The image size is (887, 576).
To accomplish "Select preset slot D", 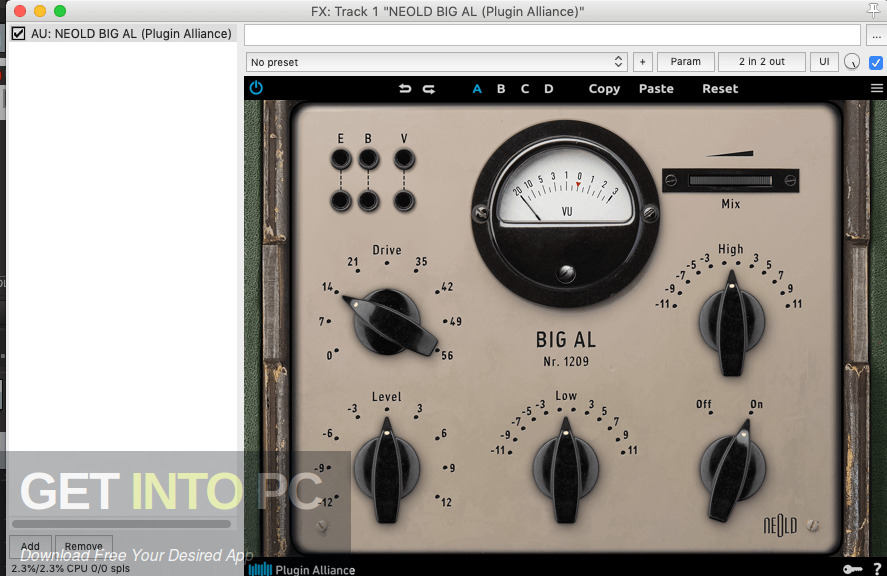I will click(549, 89).
